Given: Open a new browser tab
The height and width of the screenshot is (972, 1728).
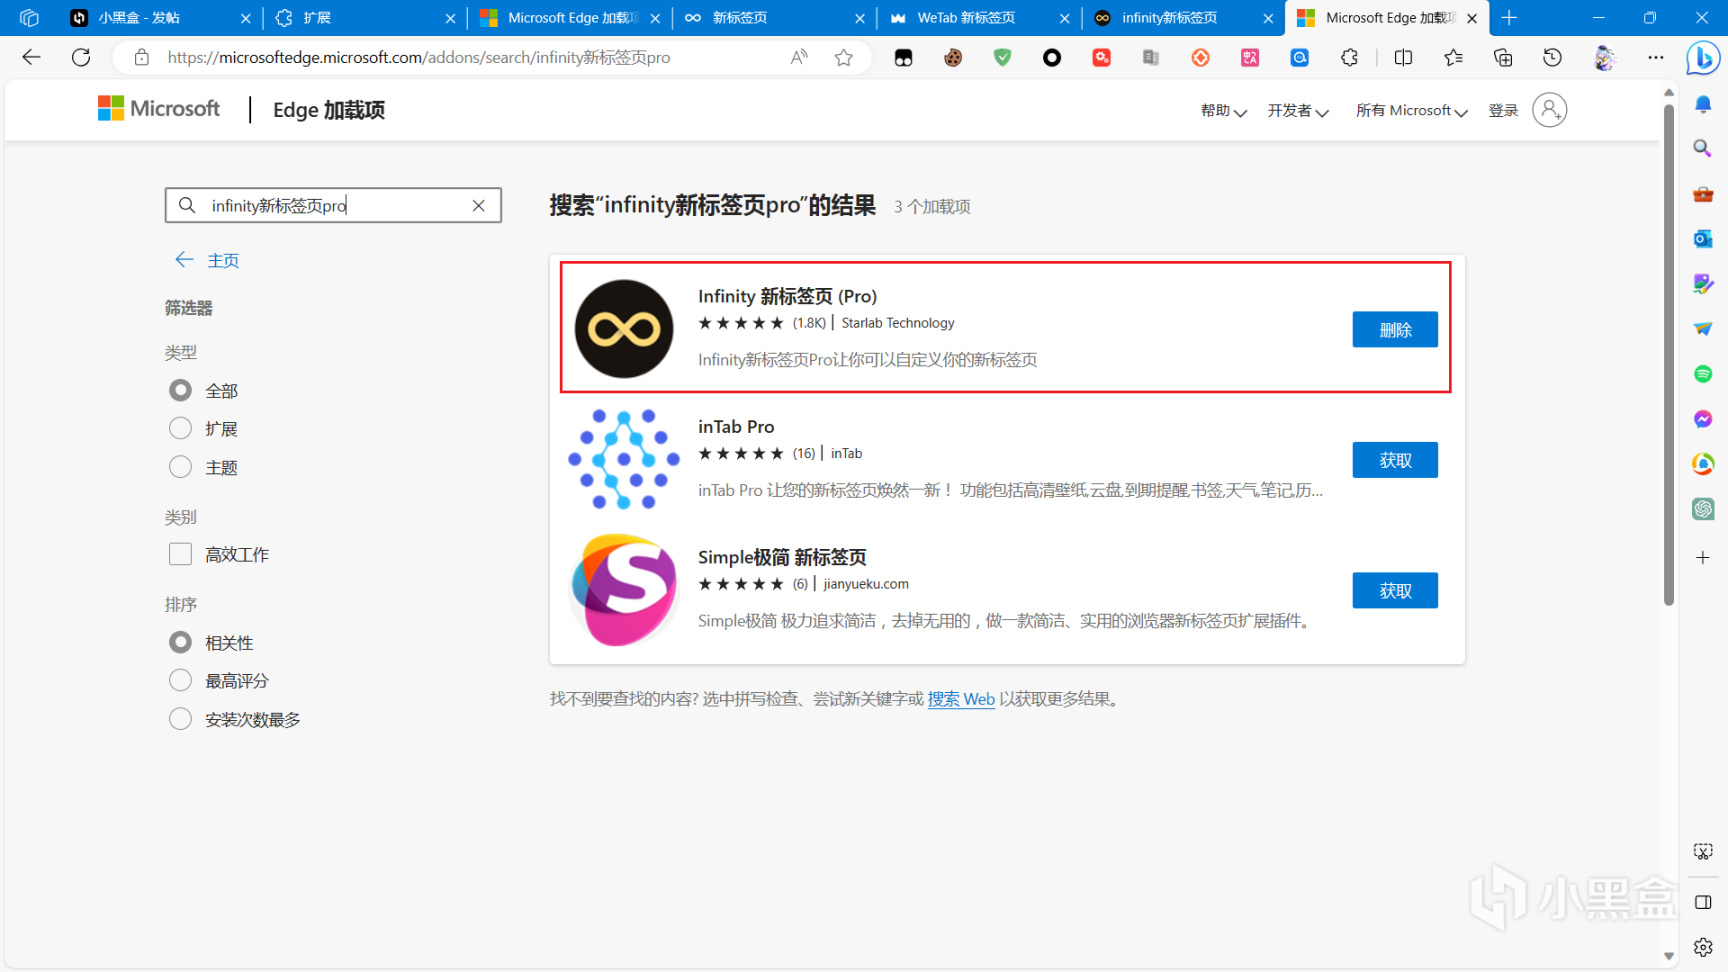Looking at the screenshot, I should click(1509, 18).
